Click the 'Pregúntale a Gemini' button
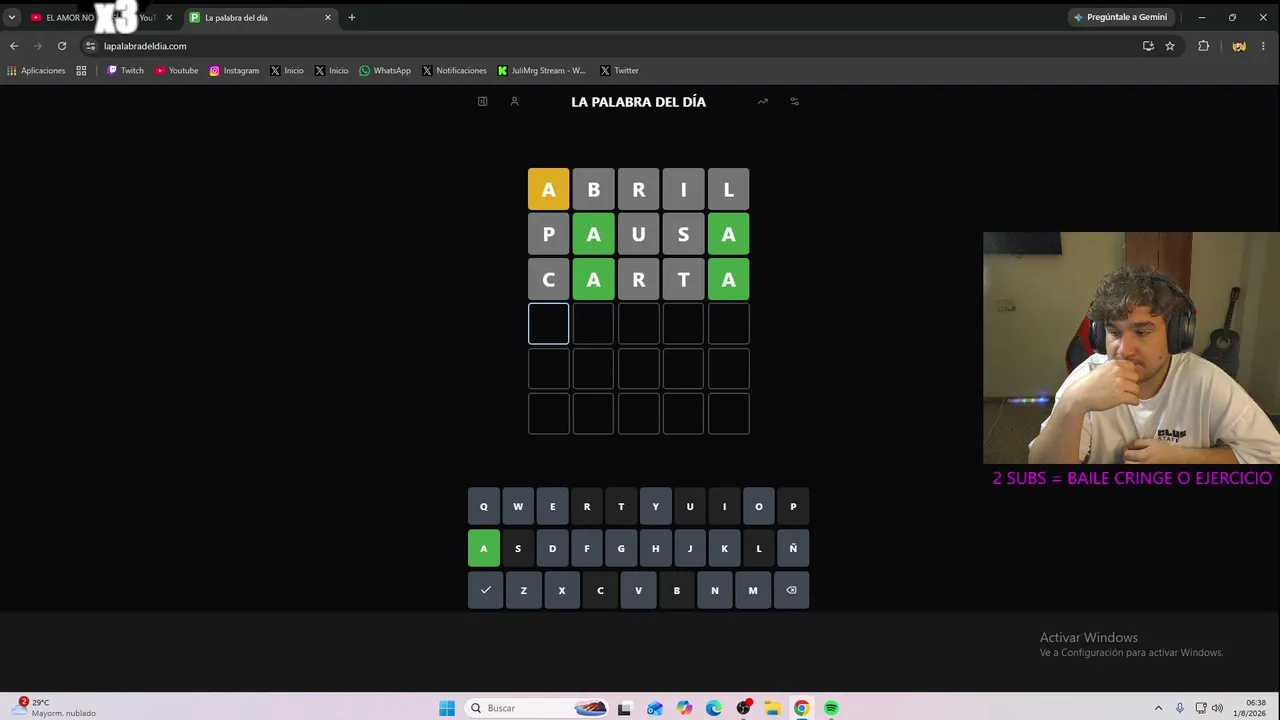Image resolution: width=1280 pixels, height=720 pixels. pos(1120,17)
